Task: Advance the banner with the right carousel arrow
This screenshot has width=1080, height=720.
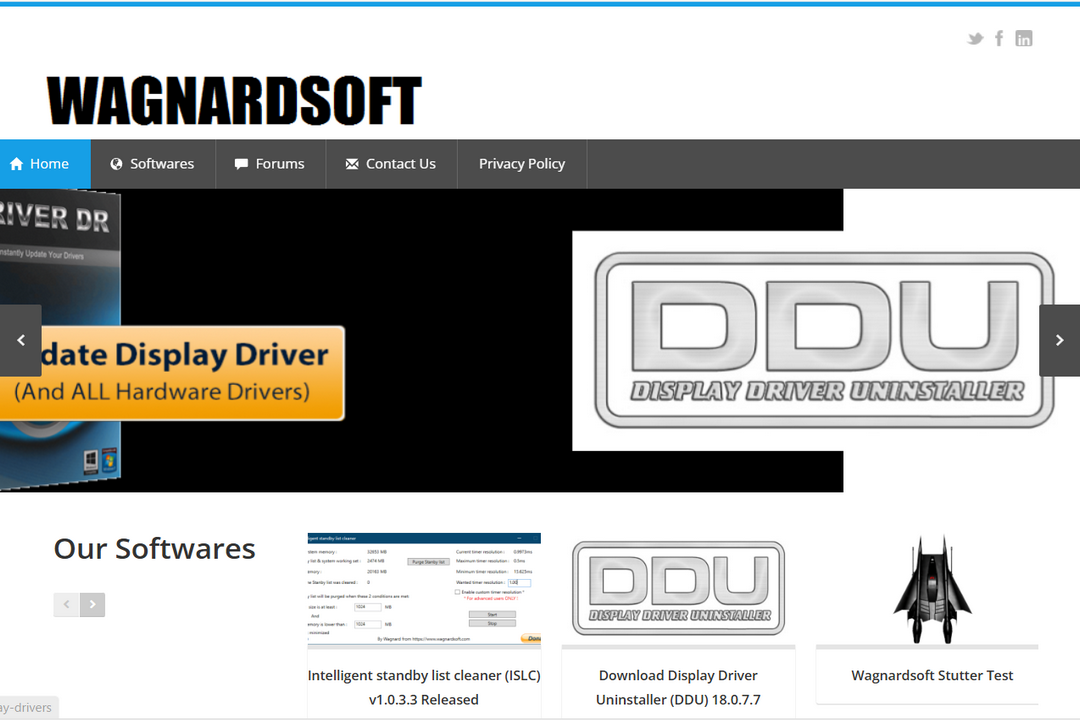Action: 1059,340
